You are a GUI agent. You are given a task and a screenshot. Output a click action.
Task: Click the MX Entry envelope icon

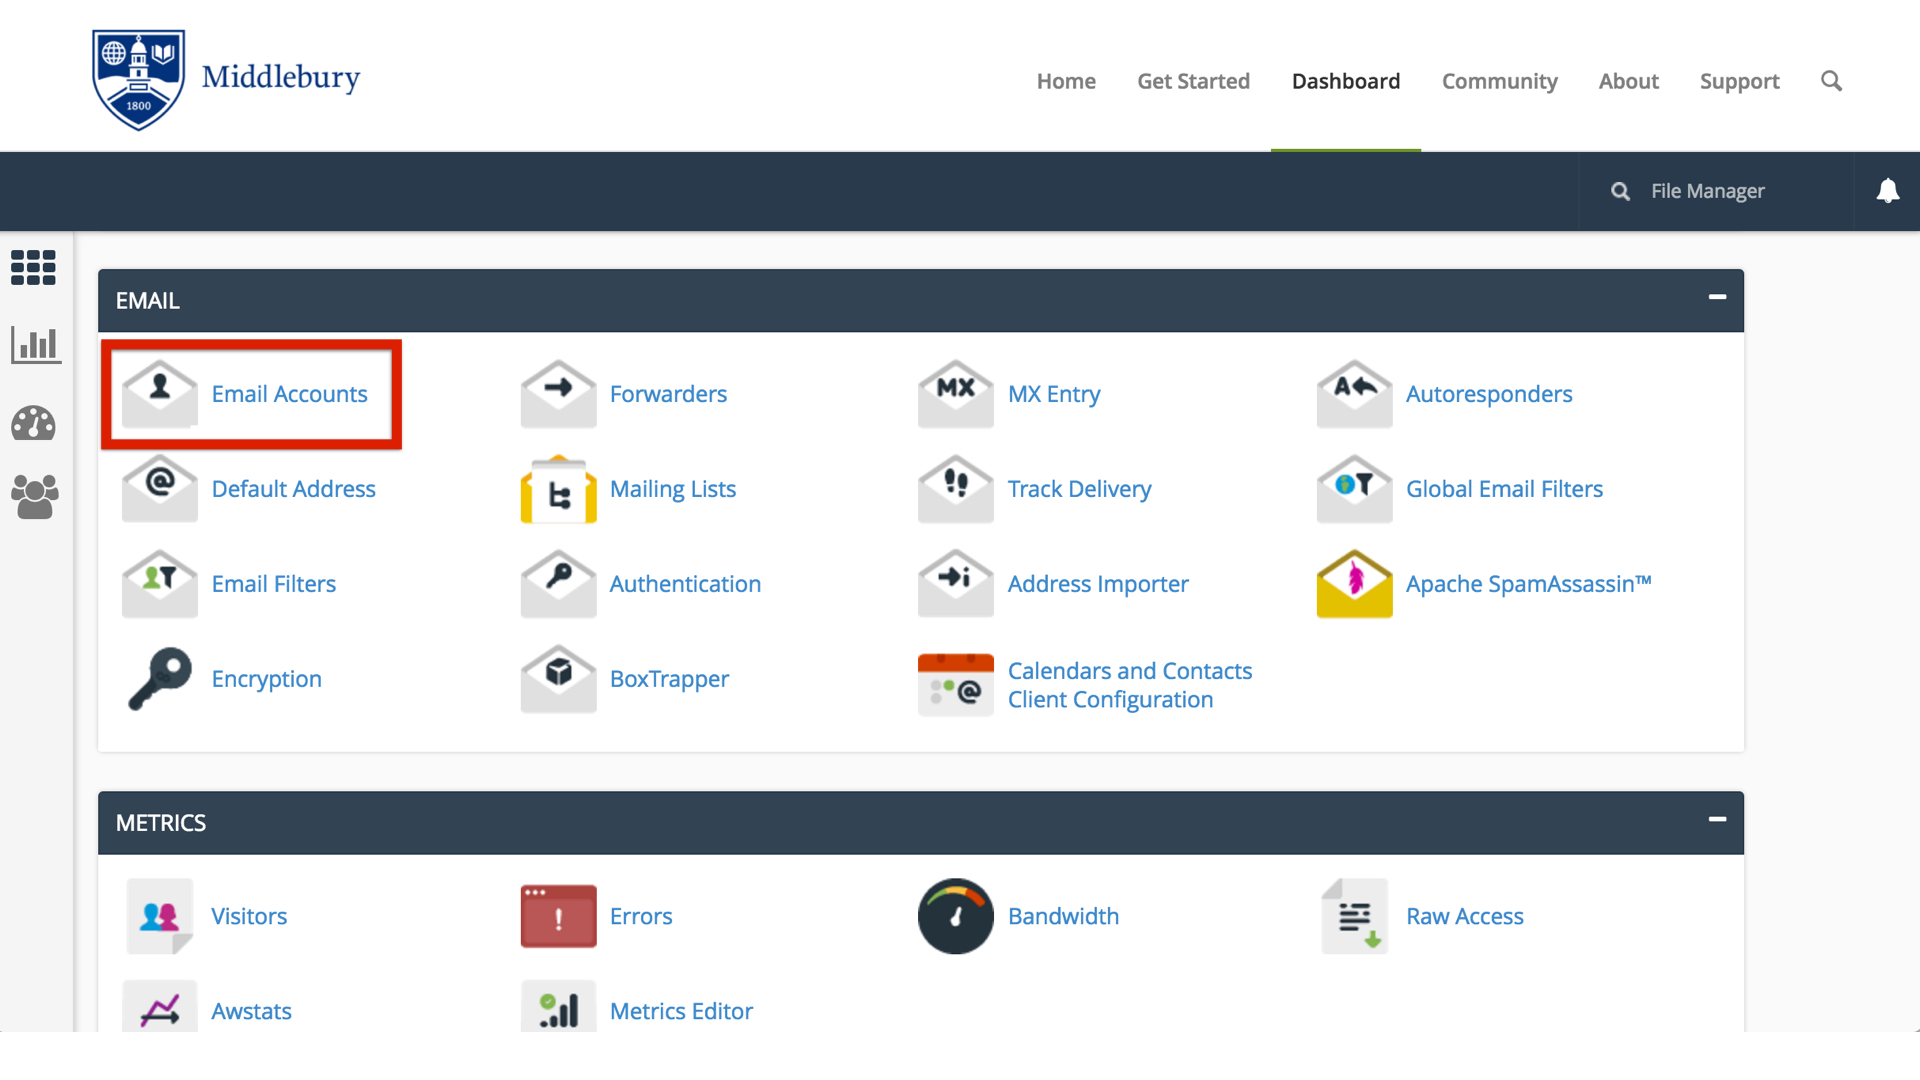coord(955,394)
